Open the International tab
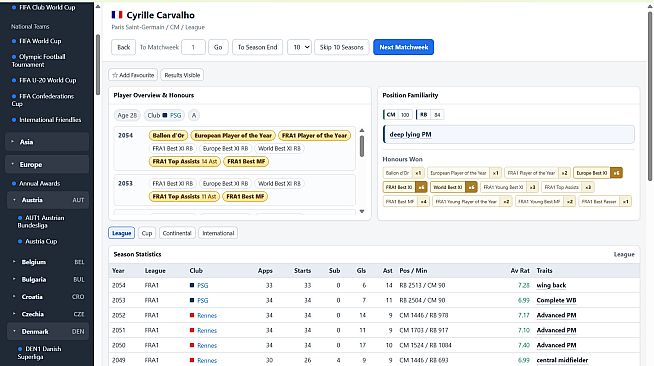Viewport: 654px width, 366px height. [x=218, y=233]
